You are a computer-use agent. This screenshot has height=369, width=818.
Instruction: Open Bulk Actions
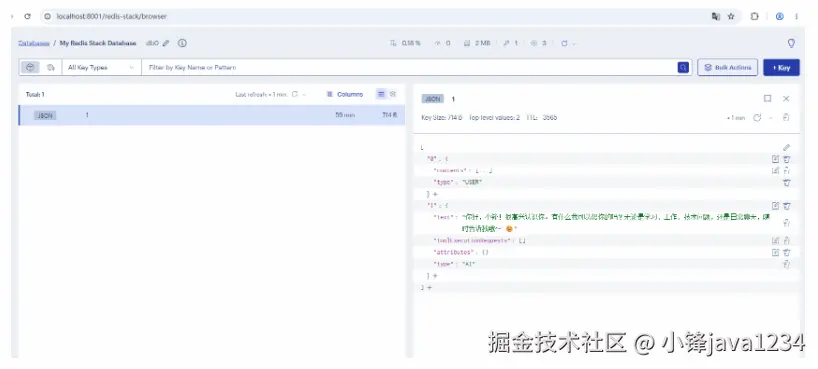point(727,67)
